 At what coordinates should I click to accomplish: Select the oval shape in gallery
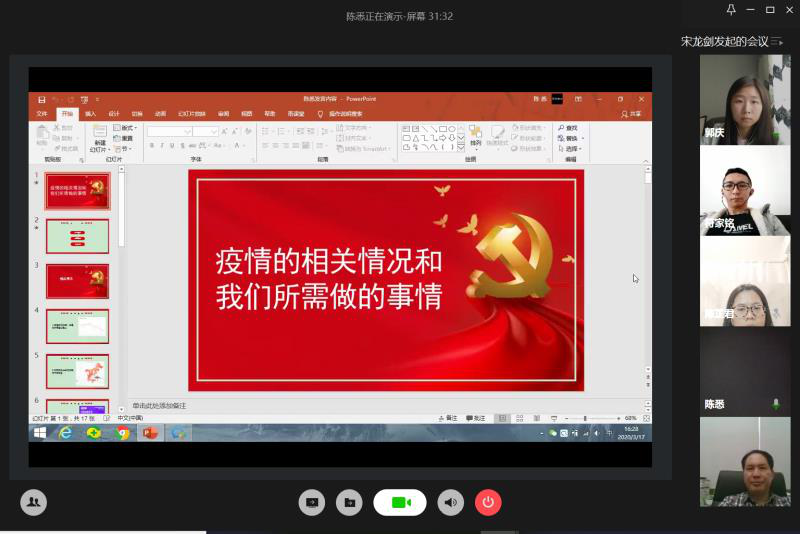(452, 129)
